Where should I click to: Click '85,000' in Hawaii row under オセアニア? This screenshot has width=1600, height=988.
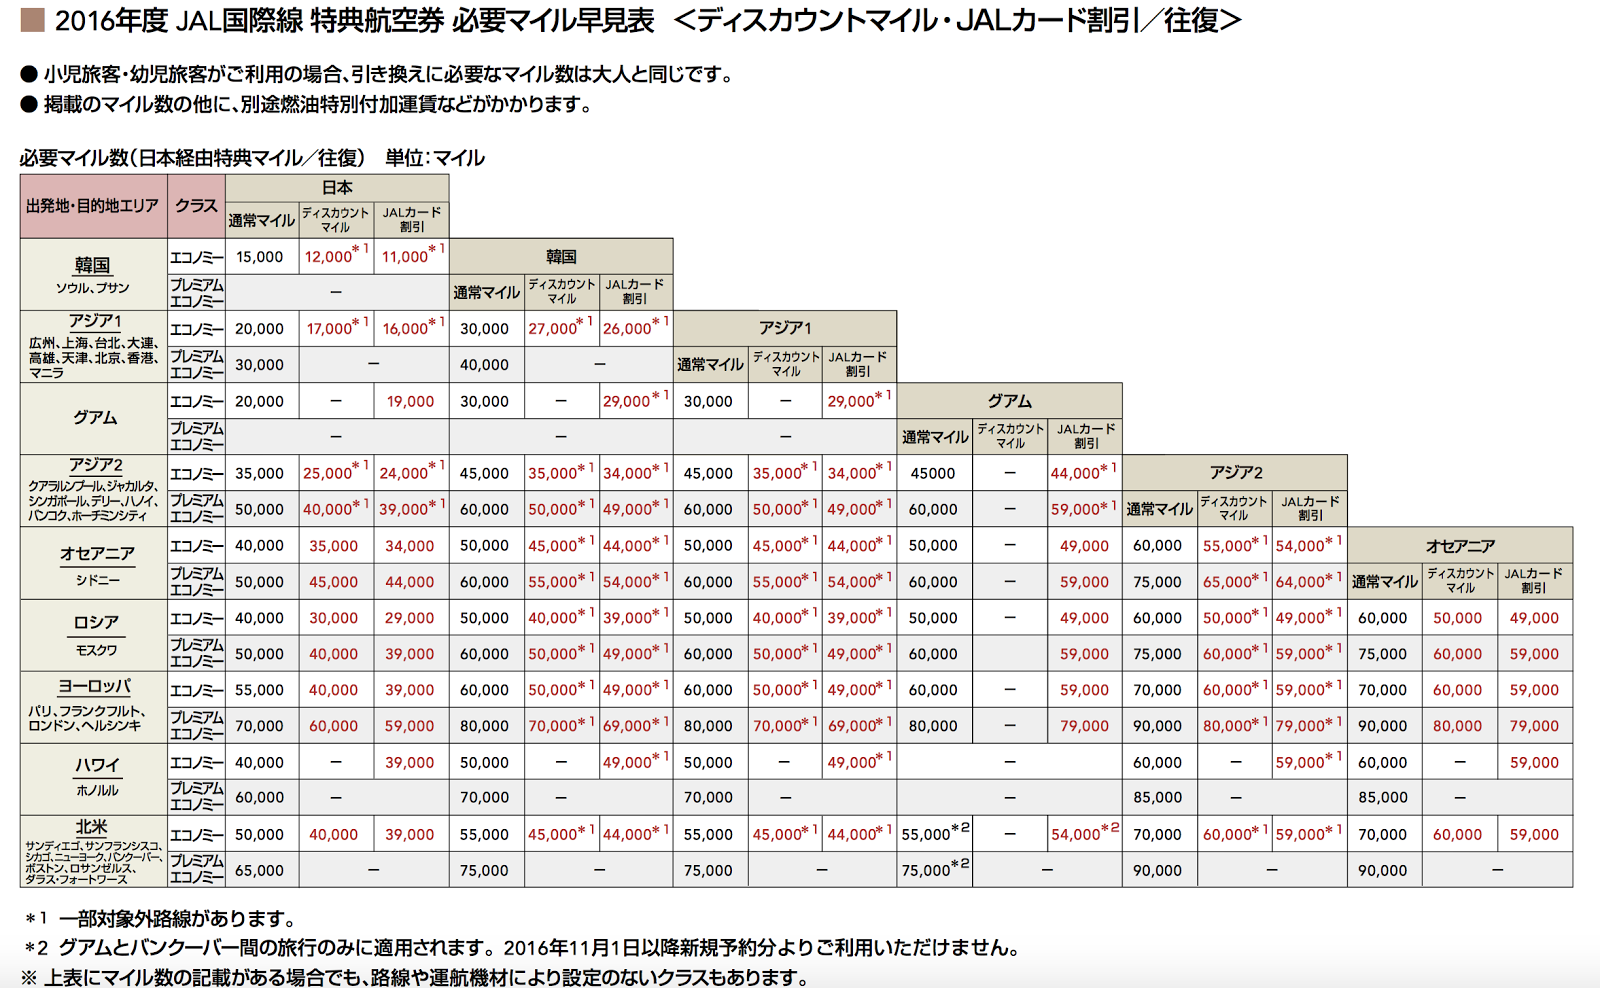pos(1383,798)
